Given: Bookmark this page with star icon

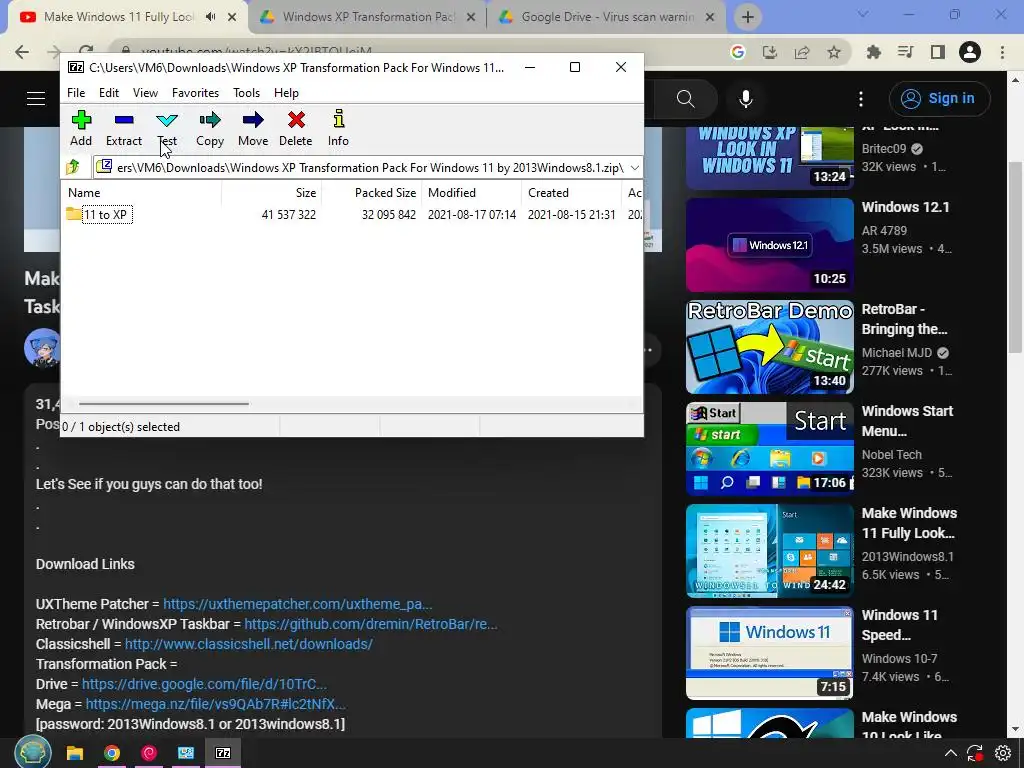Looking at the screenshot, I should [834, 52].
